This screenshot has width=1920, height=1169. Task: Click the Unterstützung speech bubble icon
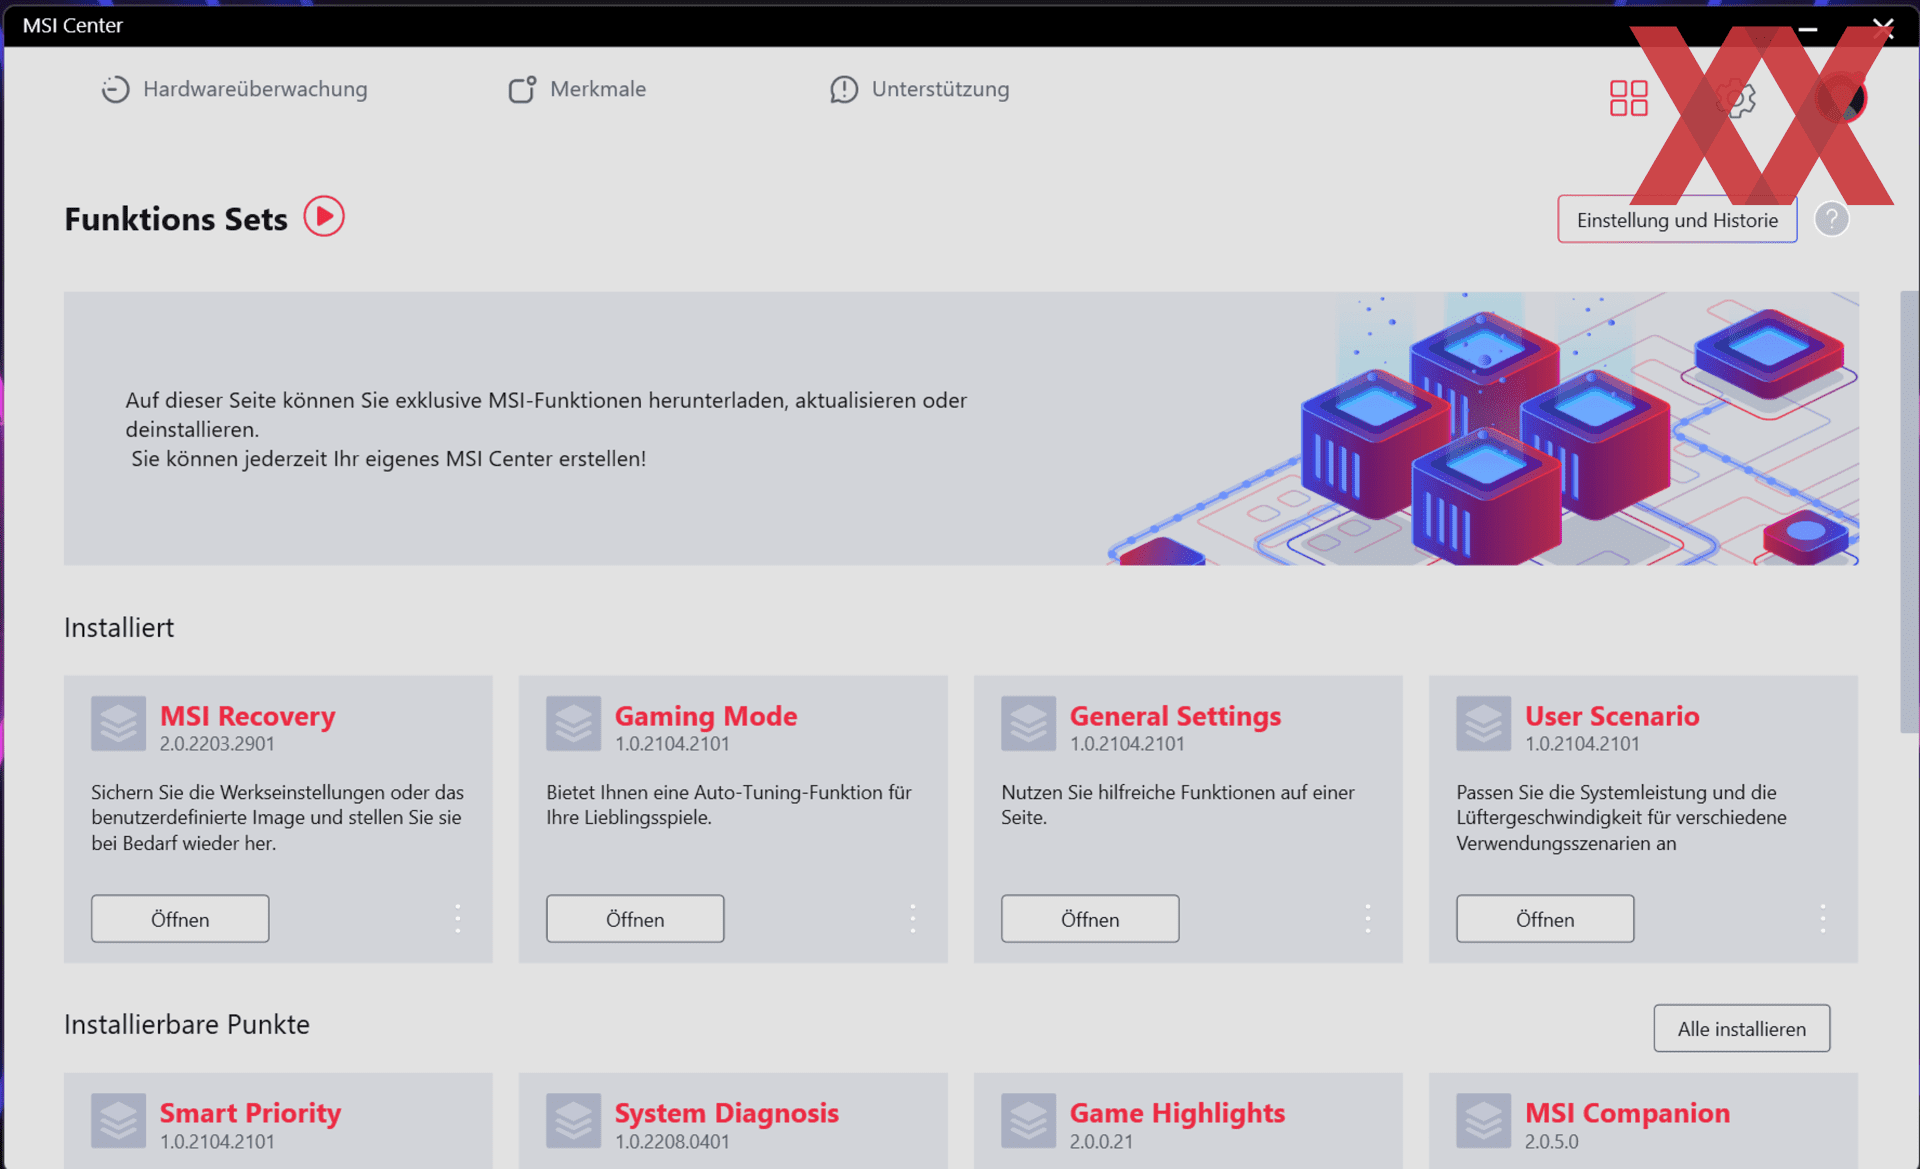point(844,89)
